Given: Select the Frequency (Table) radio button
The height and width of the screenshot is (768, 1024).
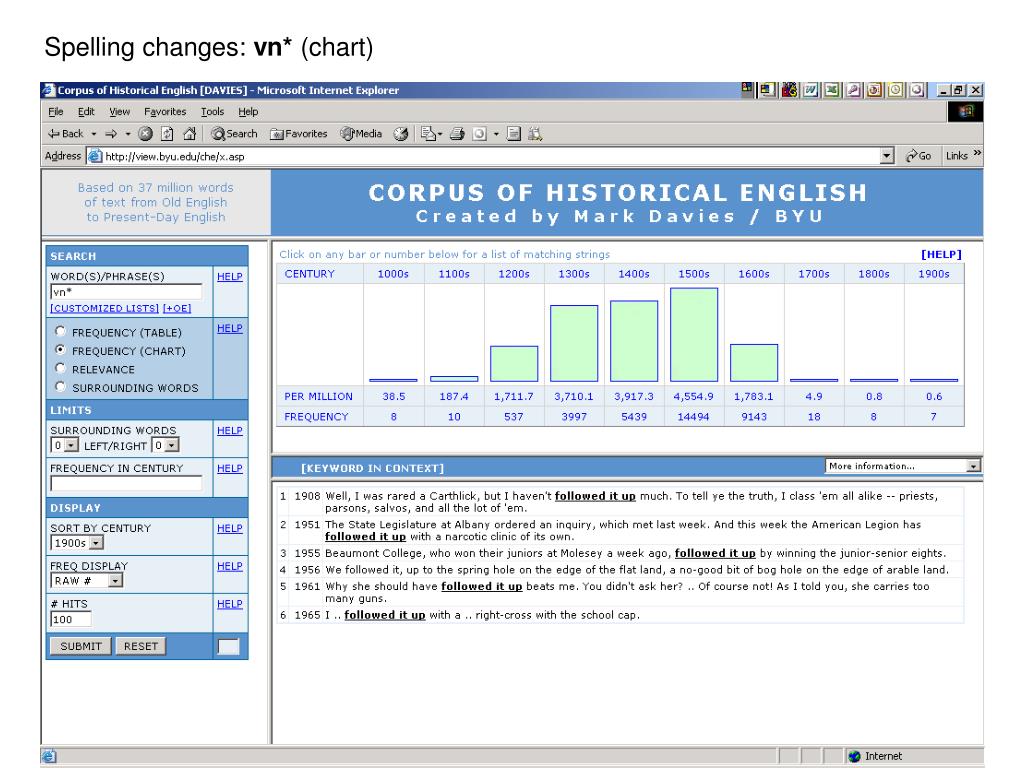Looking at the screenshot, I should click(x=61, y=331).
